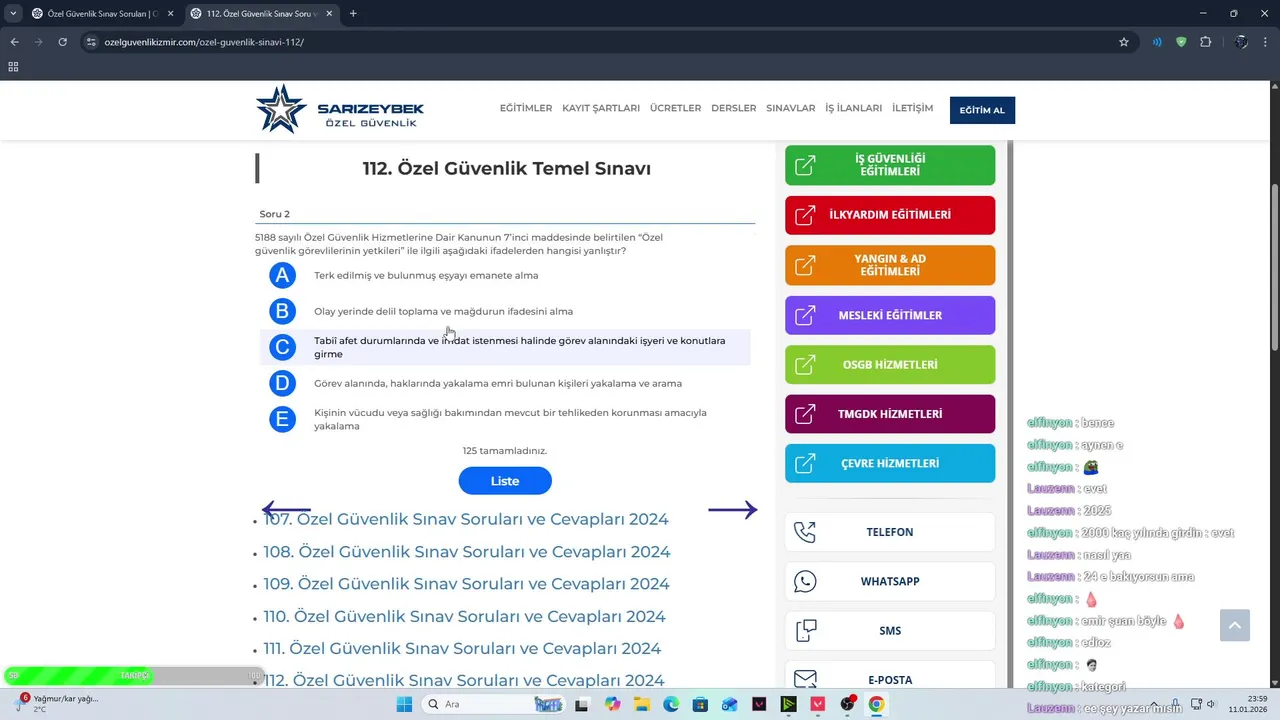The image size is (1280, 720).
Task: Go to the next question with right arrow
Action: click(733, 510)
